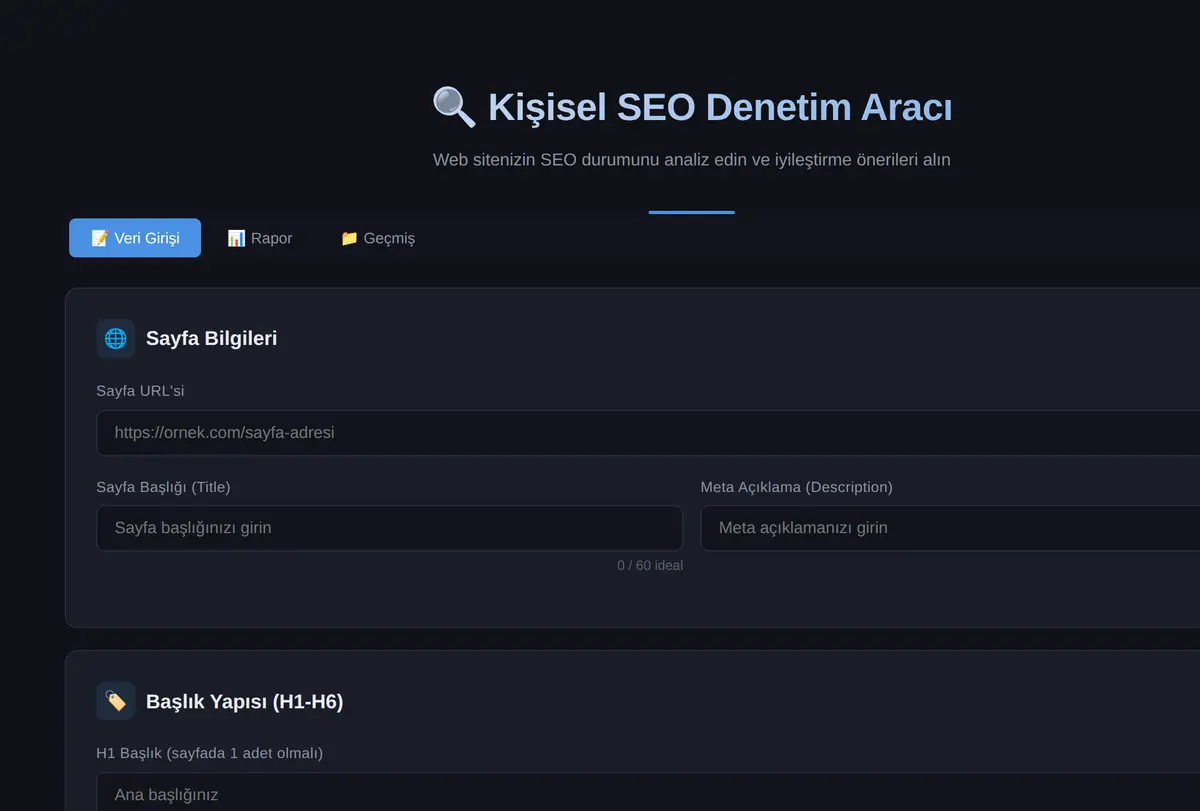Focus the H1 Başlık input field
This screenshot has height=811, width=1200.
click(648, 792)
